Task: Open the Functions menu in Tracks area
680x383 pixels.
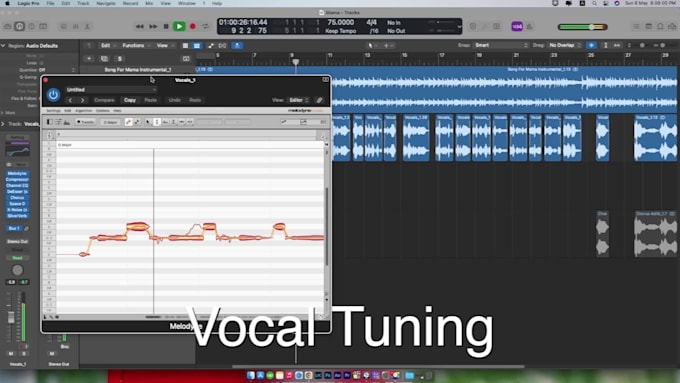Action: coord(136,46)
